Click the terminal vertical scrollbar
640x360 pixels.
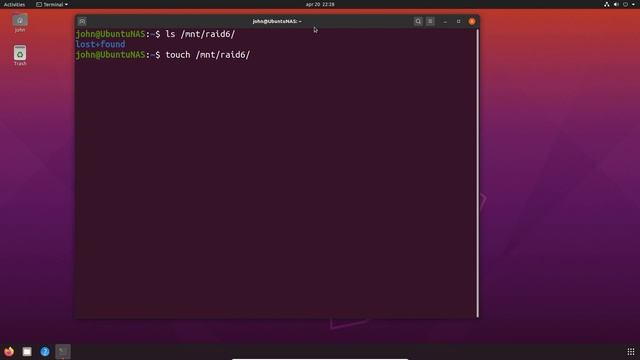pos(477,173)
